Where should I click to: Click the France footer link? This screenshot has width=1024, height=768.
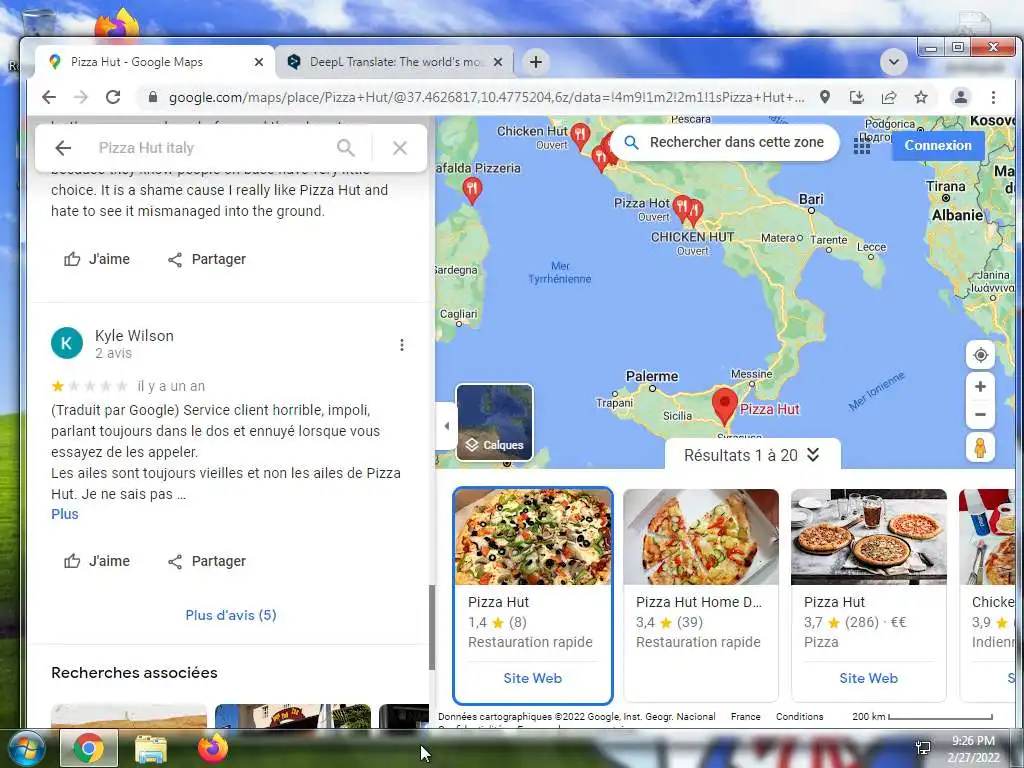(x=745, y=716)
